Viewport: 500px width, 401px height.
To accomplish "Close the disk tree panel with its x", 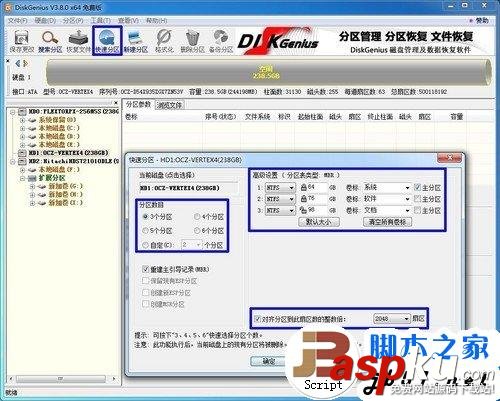I will click(116, 103).
